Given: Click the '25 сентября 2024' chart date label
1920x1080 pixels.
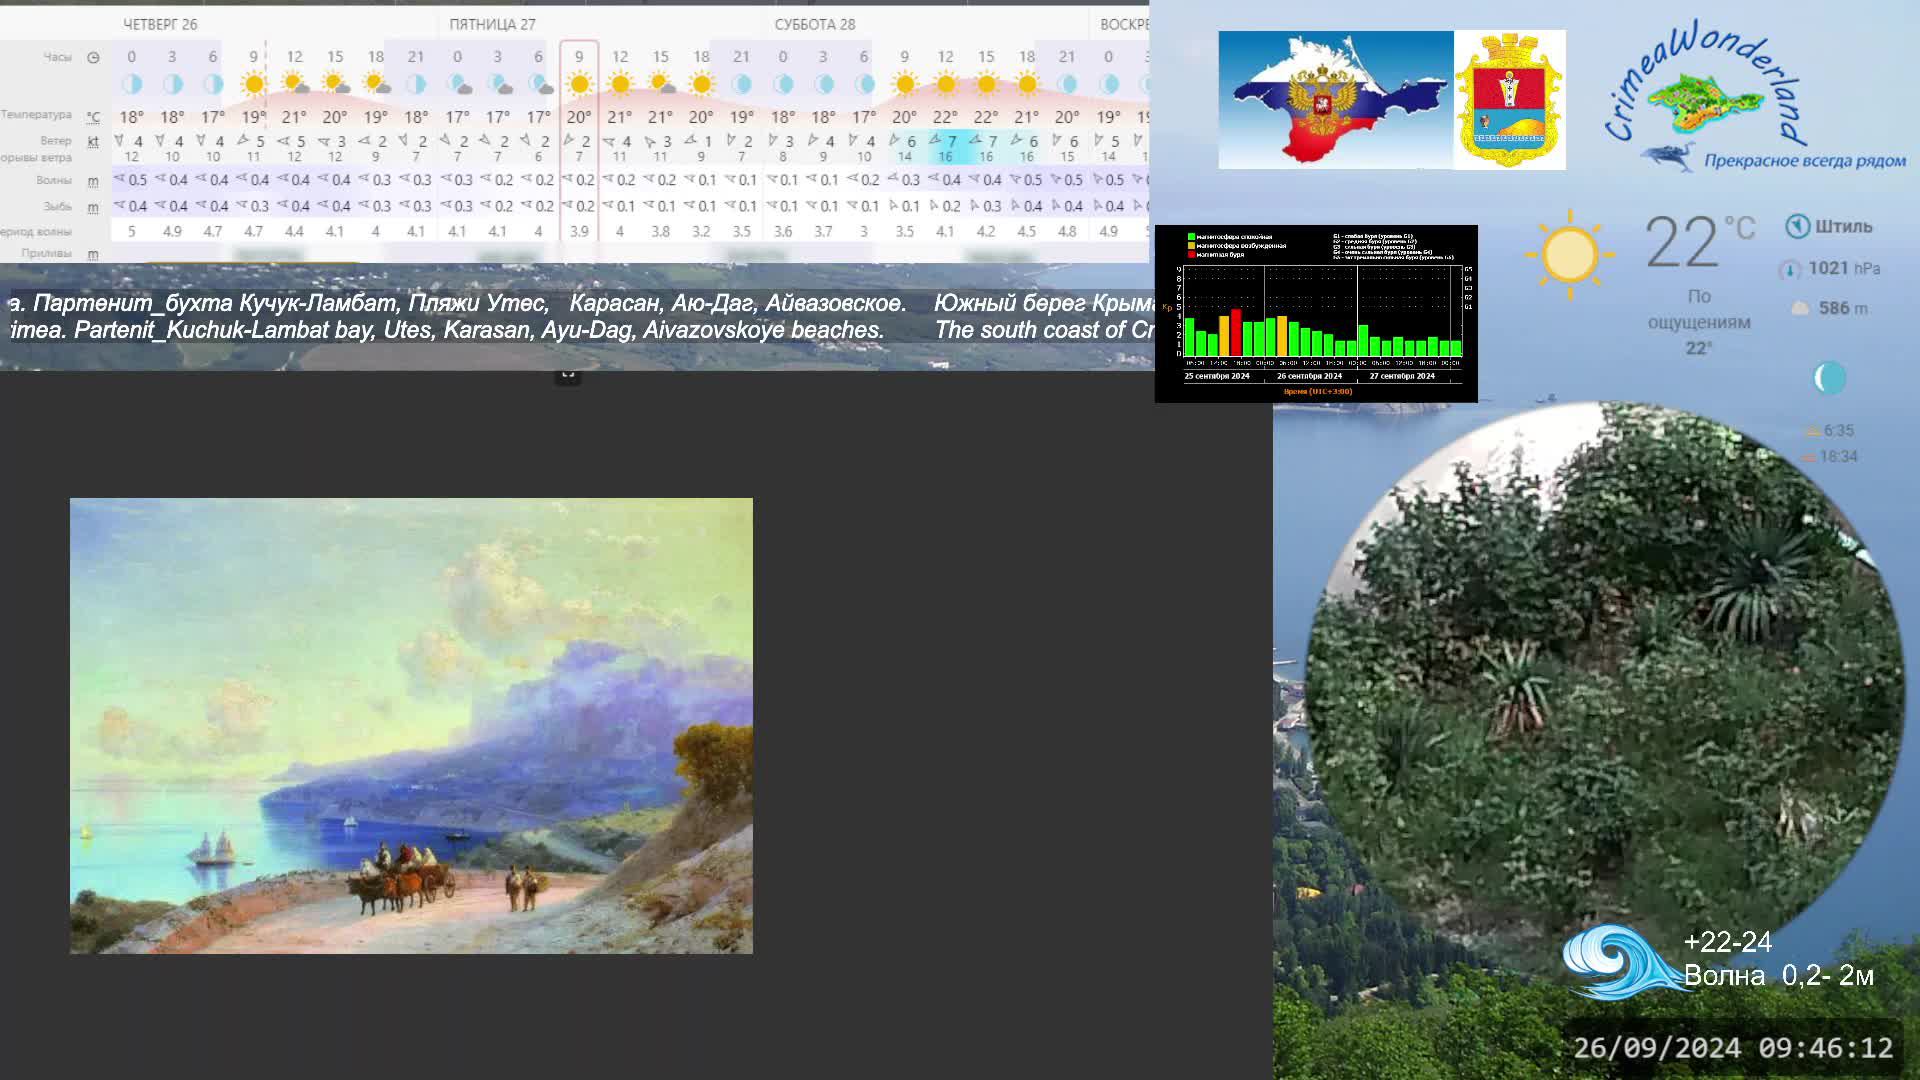Looking at the screenshot, I should 1217,376.
